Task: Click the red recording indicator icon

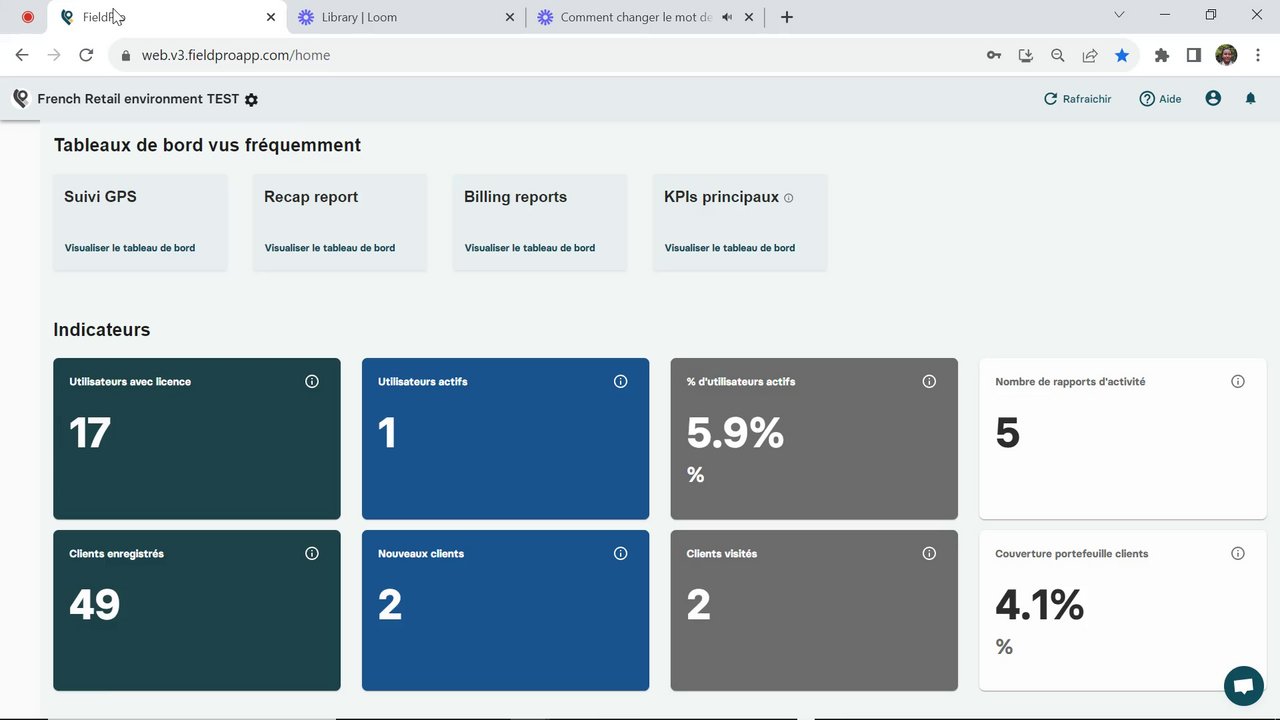Action: pyautogui.click(x=28, y=17)
